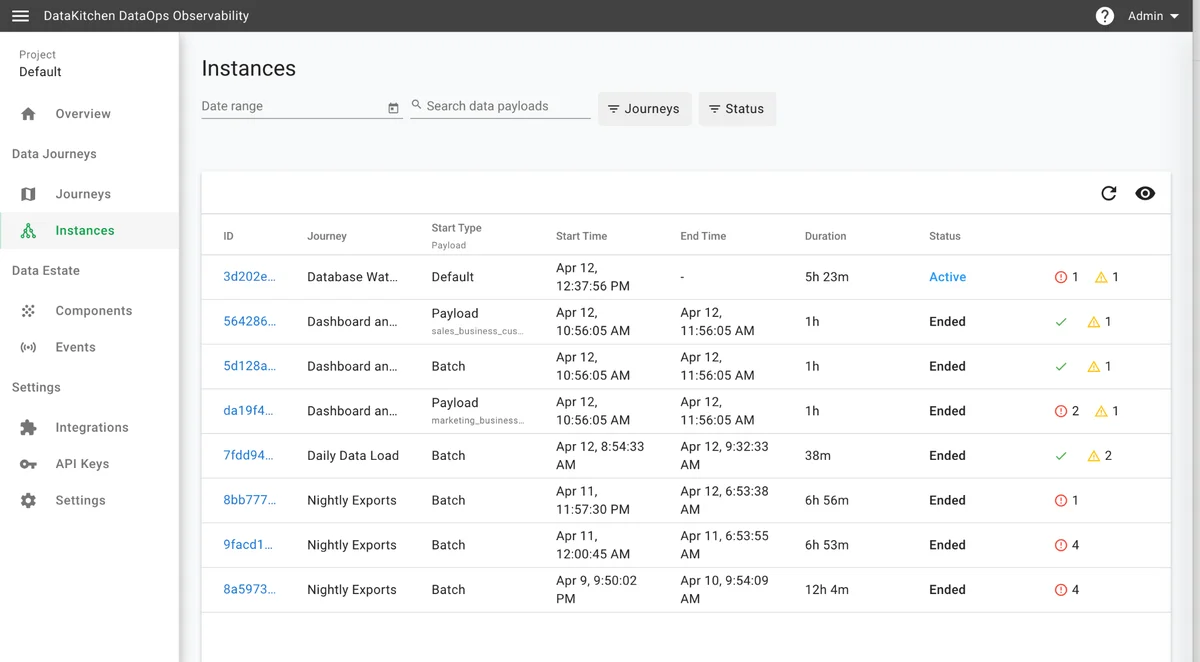Navigate to Integrations
The width and height of the screenshot is (1200, 662).
click(92, 427)
